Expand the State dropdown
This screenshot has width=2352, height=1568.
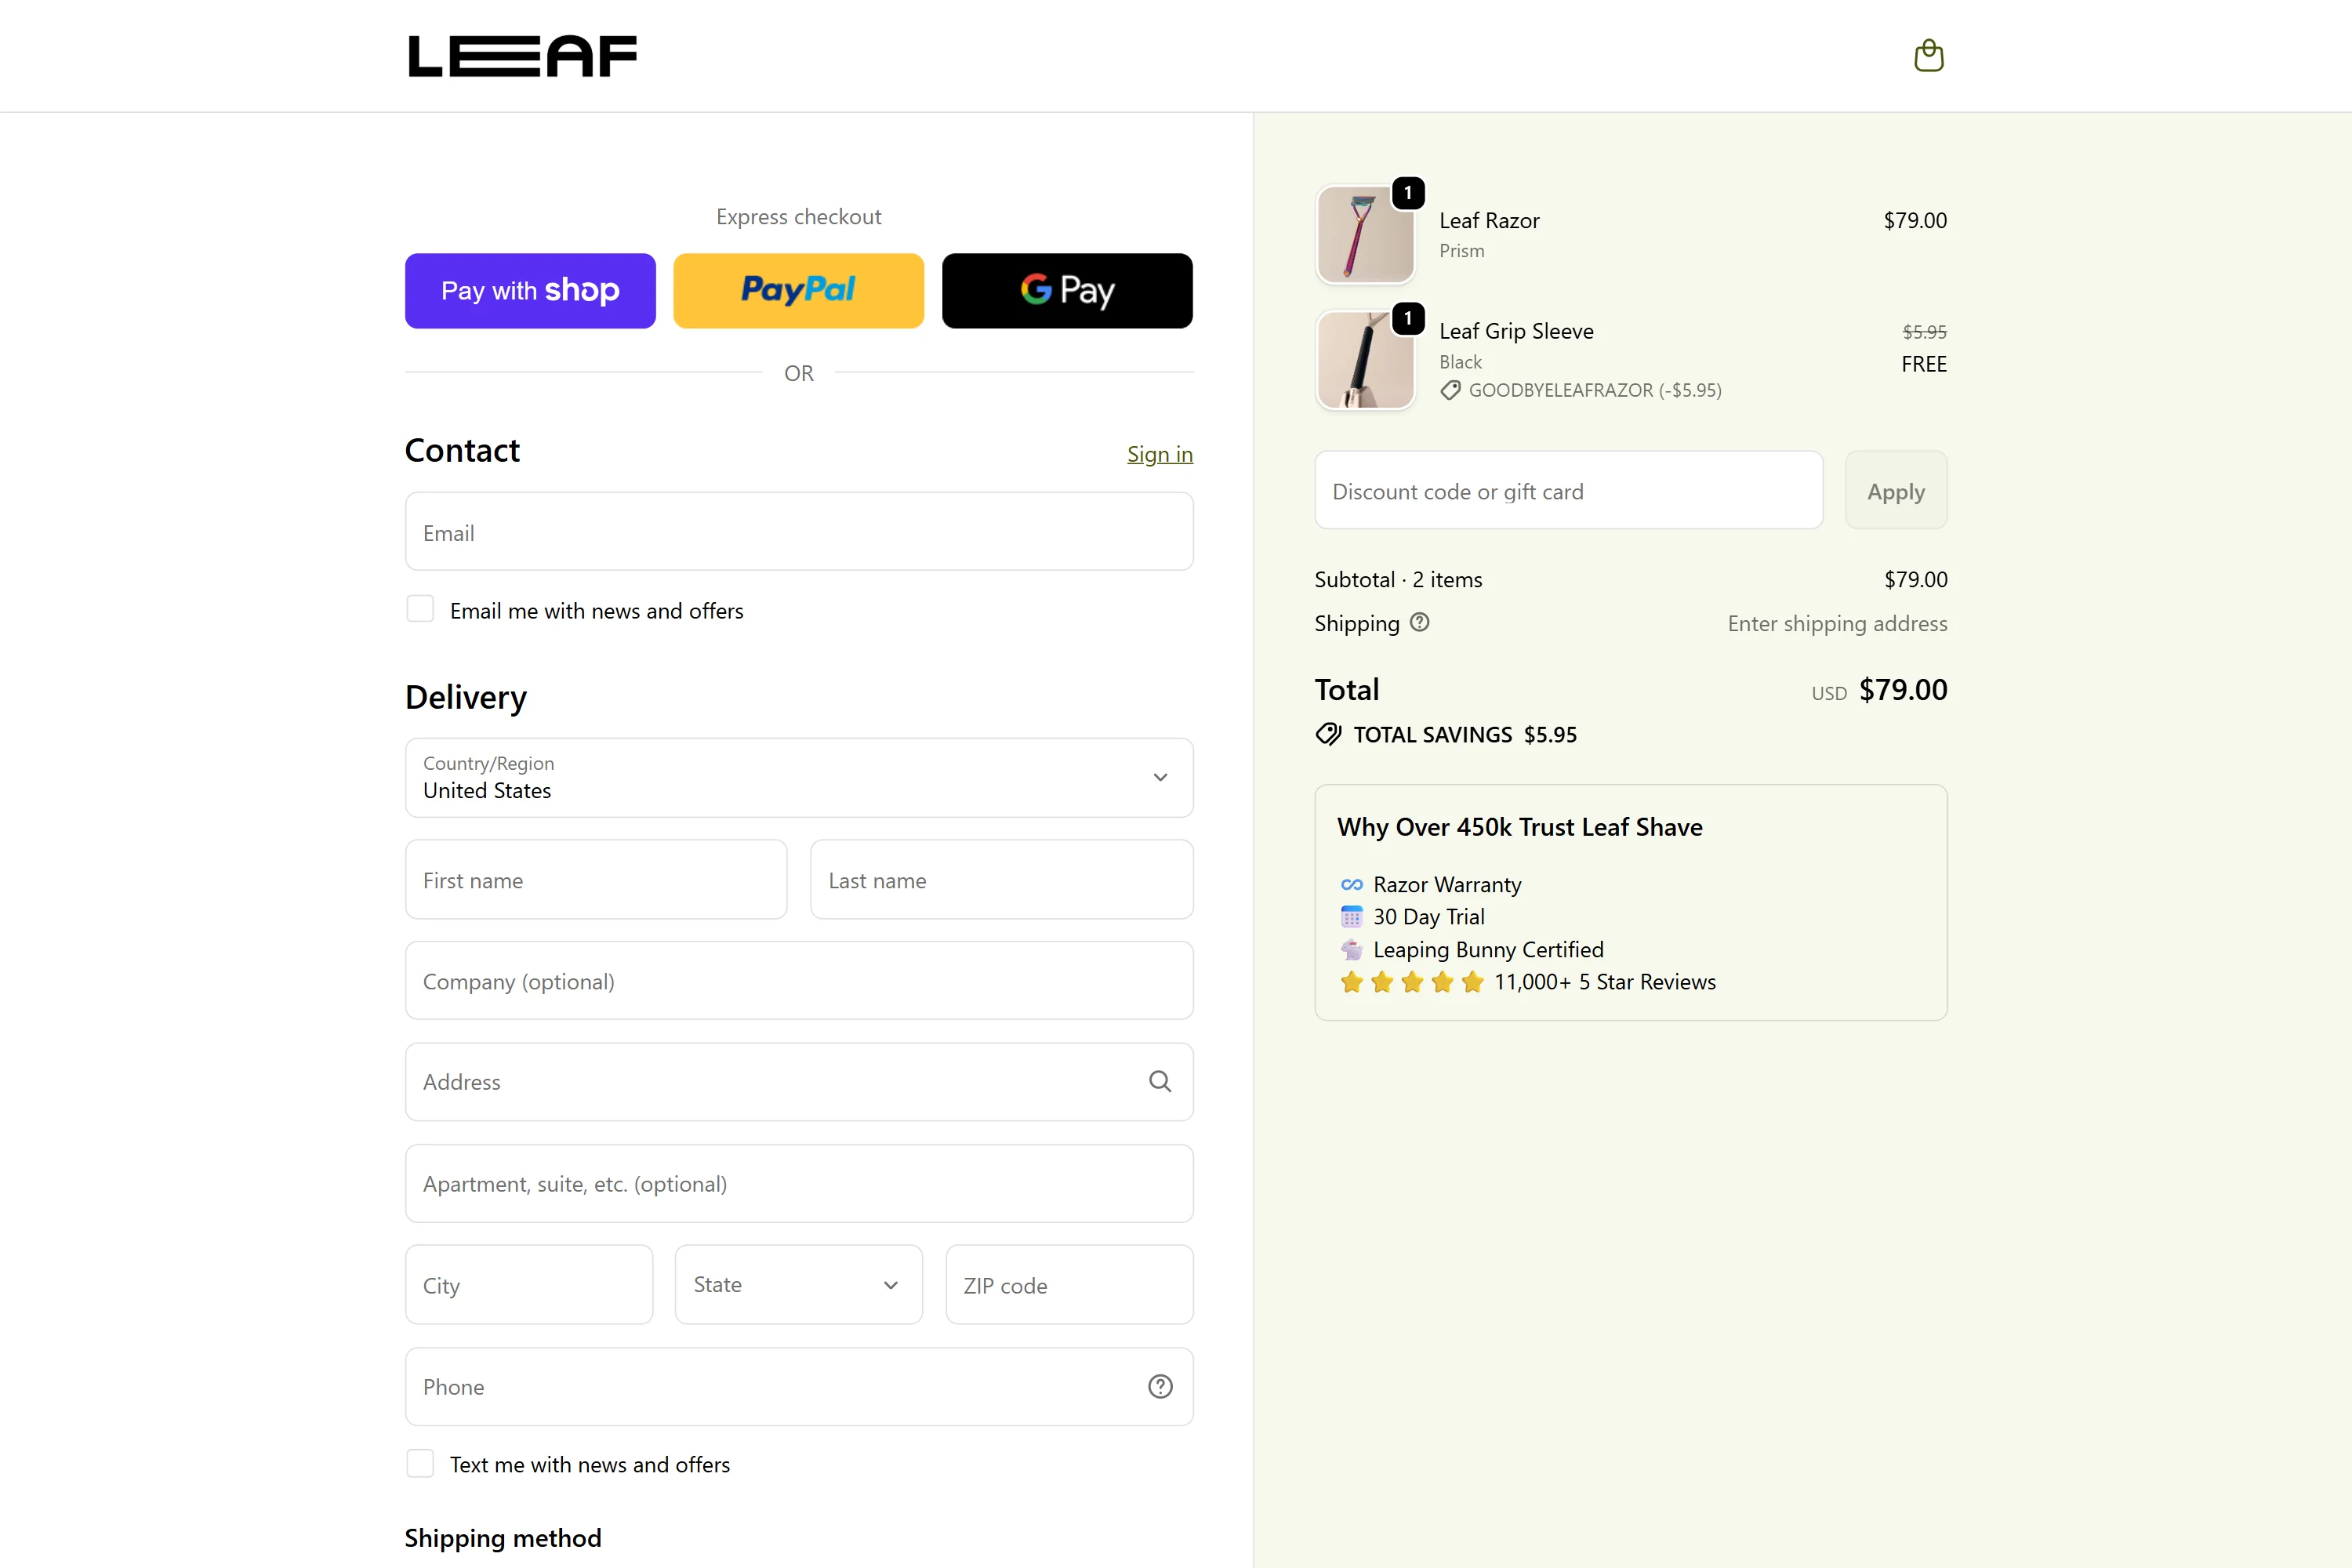(798, 1285)
